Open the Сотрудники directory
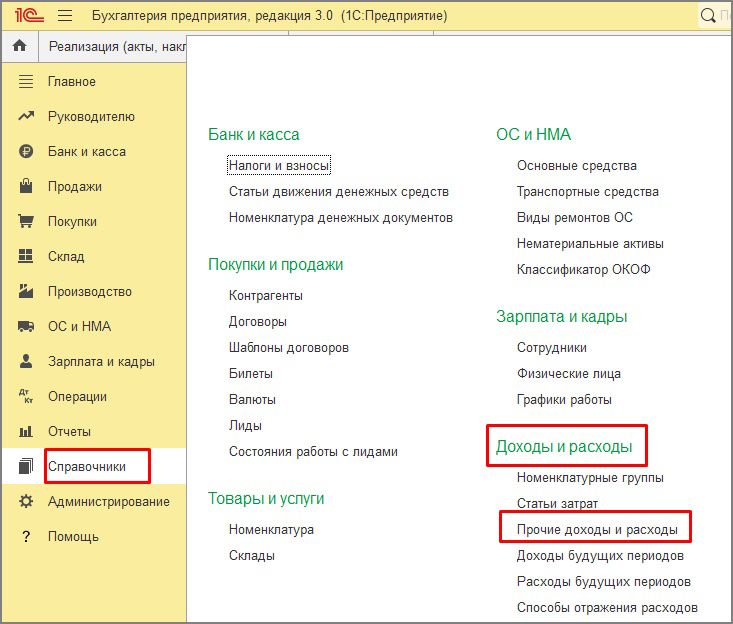 (552, 347)
